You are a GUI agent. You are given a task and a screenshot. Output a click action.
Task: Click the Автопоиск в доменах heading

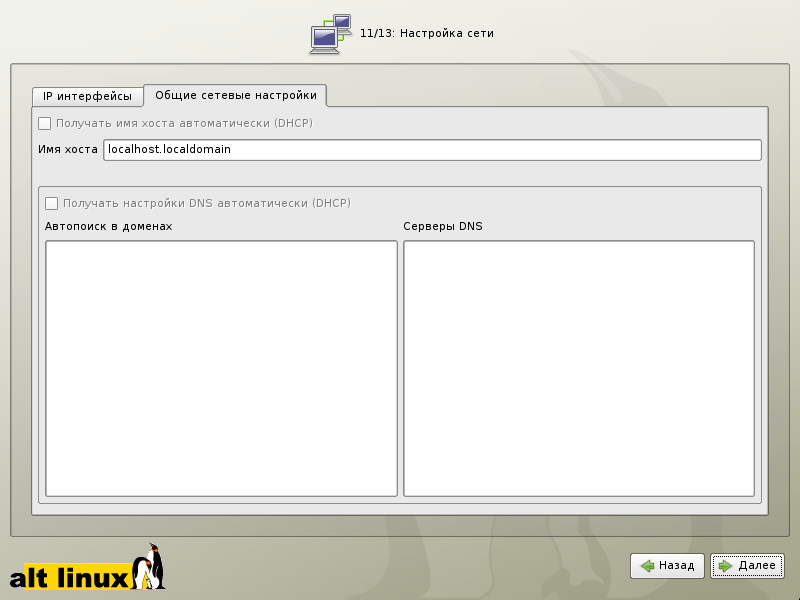pos(109,227)
